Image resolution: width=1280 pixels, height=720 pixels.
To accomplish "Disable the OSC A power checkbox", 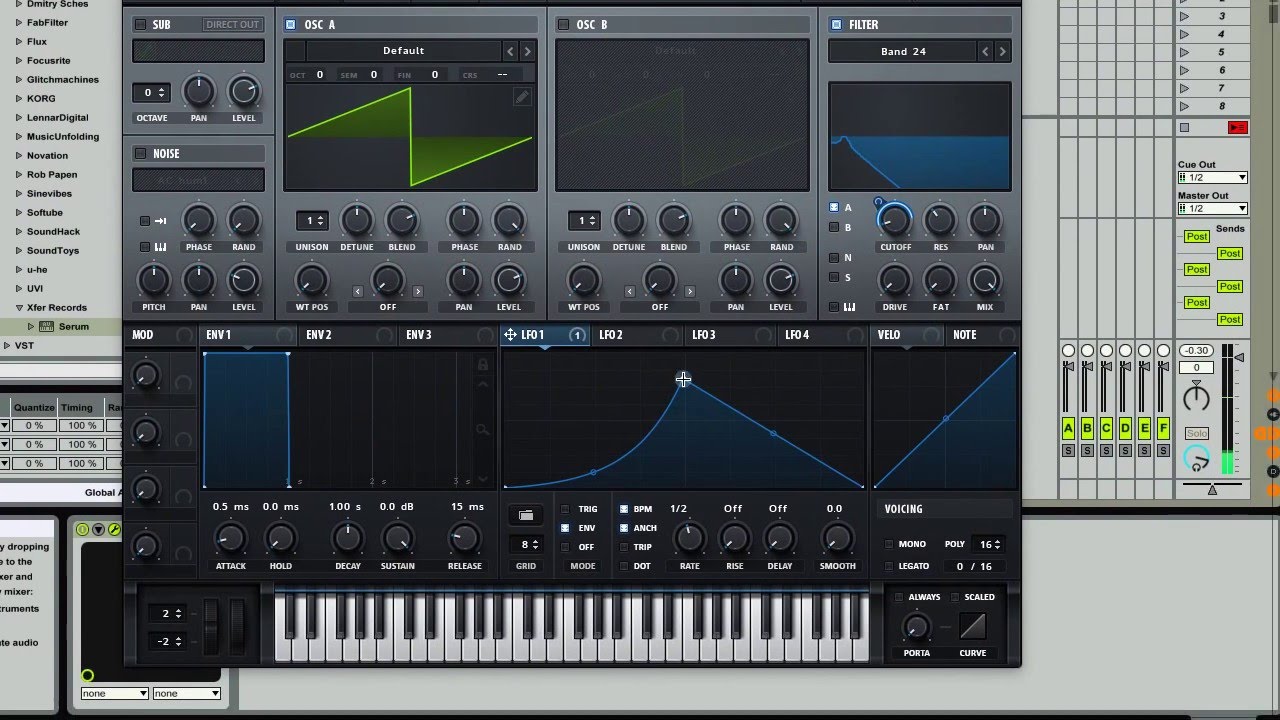I will click(290, 25).
